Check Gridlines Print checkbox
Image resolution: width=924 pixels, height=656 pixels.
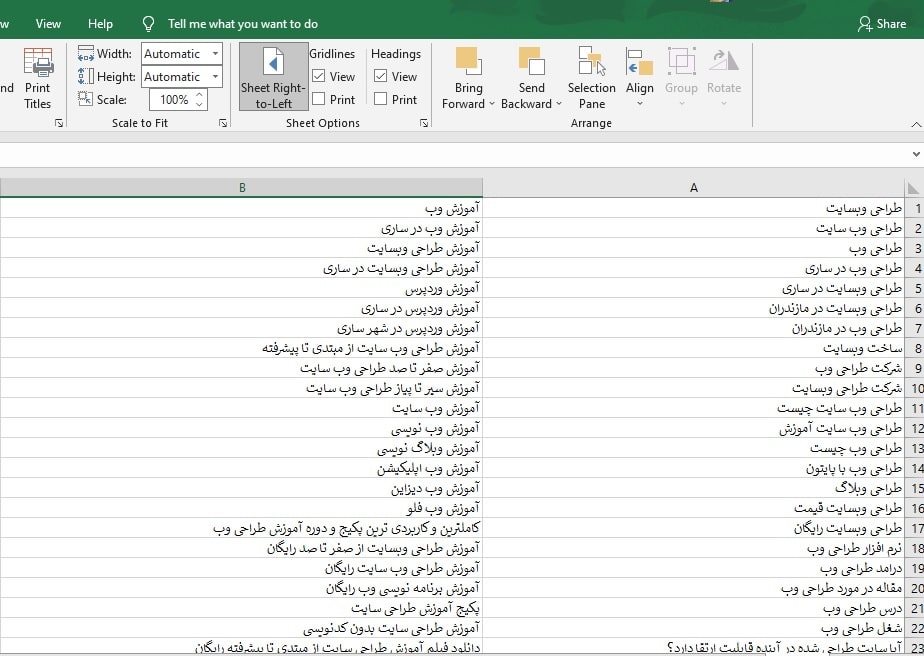tap(318, 99)
